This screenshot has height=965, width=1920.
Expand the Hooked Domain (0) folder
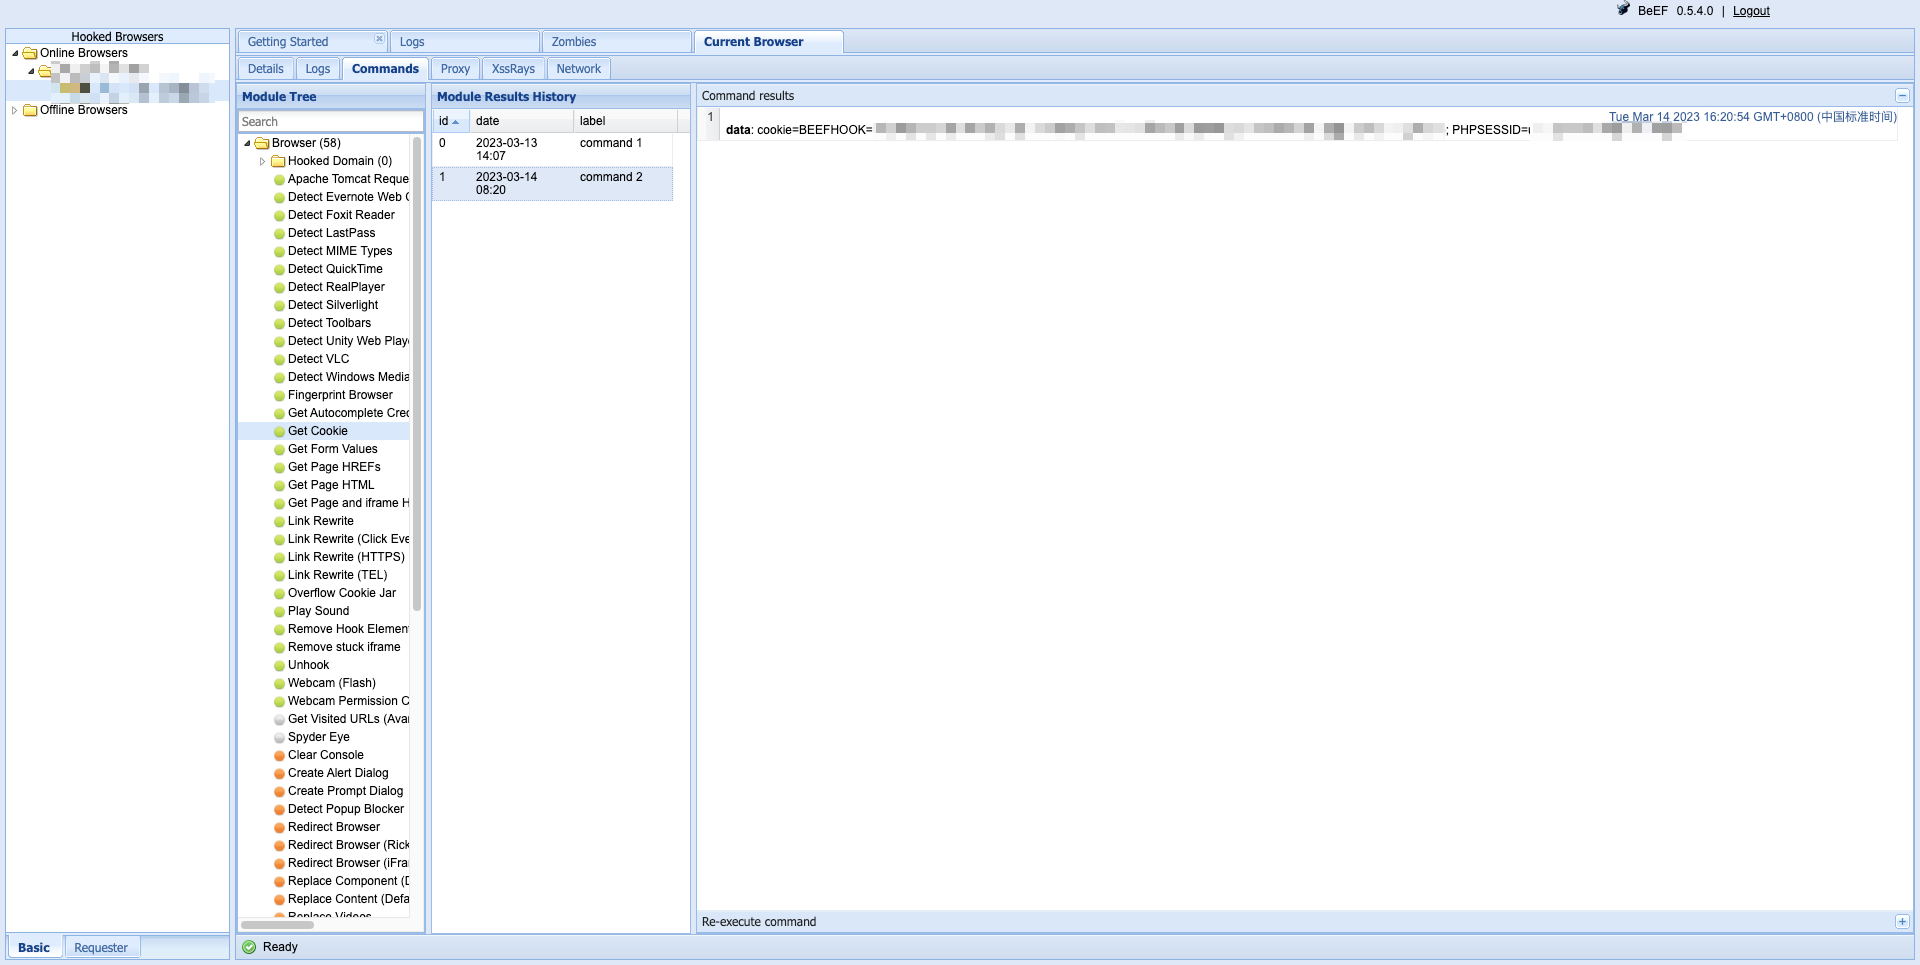263,161
